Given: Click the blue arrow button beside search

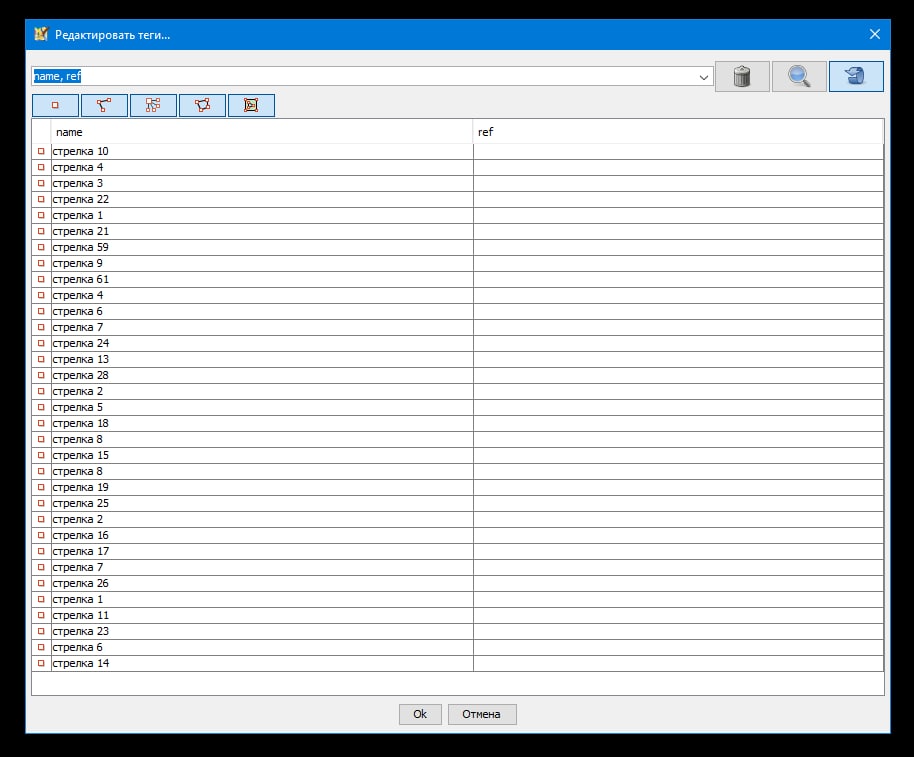Looking at the screenshot, I should click(x=856, y=76).
